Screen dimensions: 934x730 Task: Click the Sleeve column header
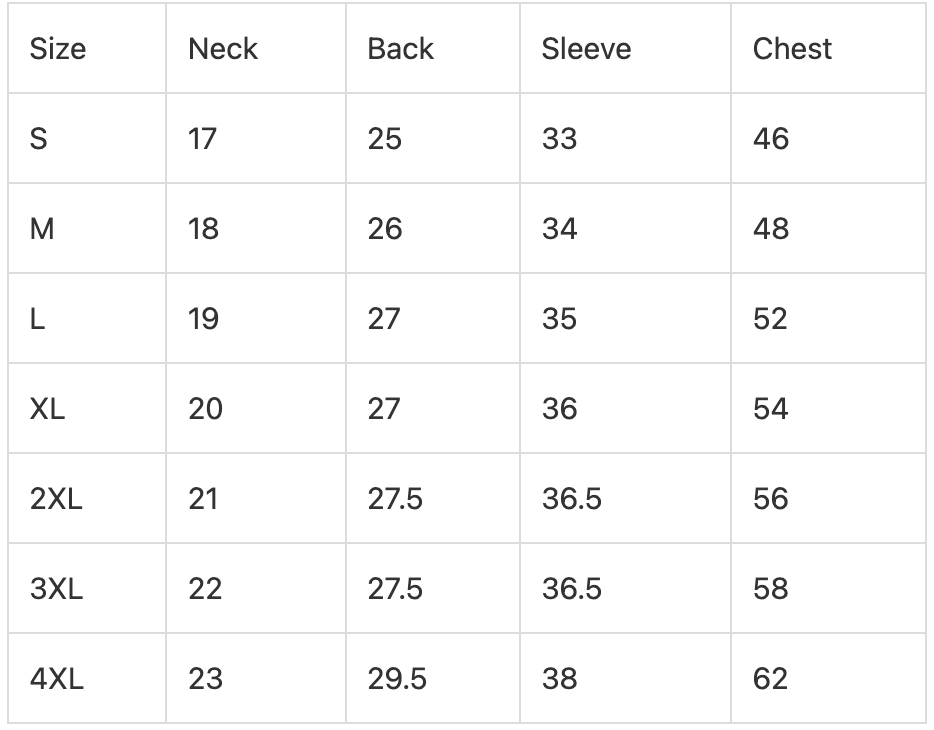(586, 49)
